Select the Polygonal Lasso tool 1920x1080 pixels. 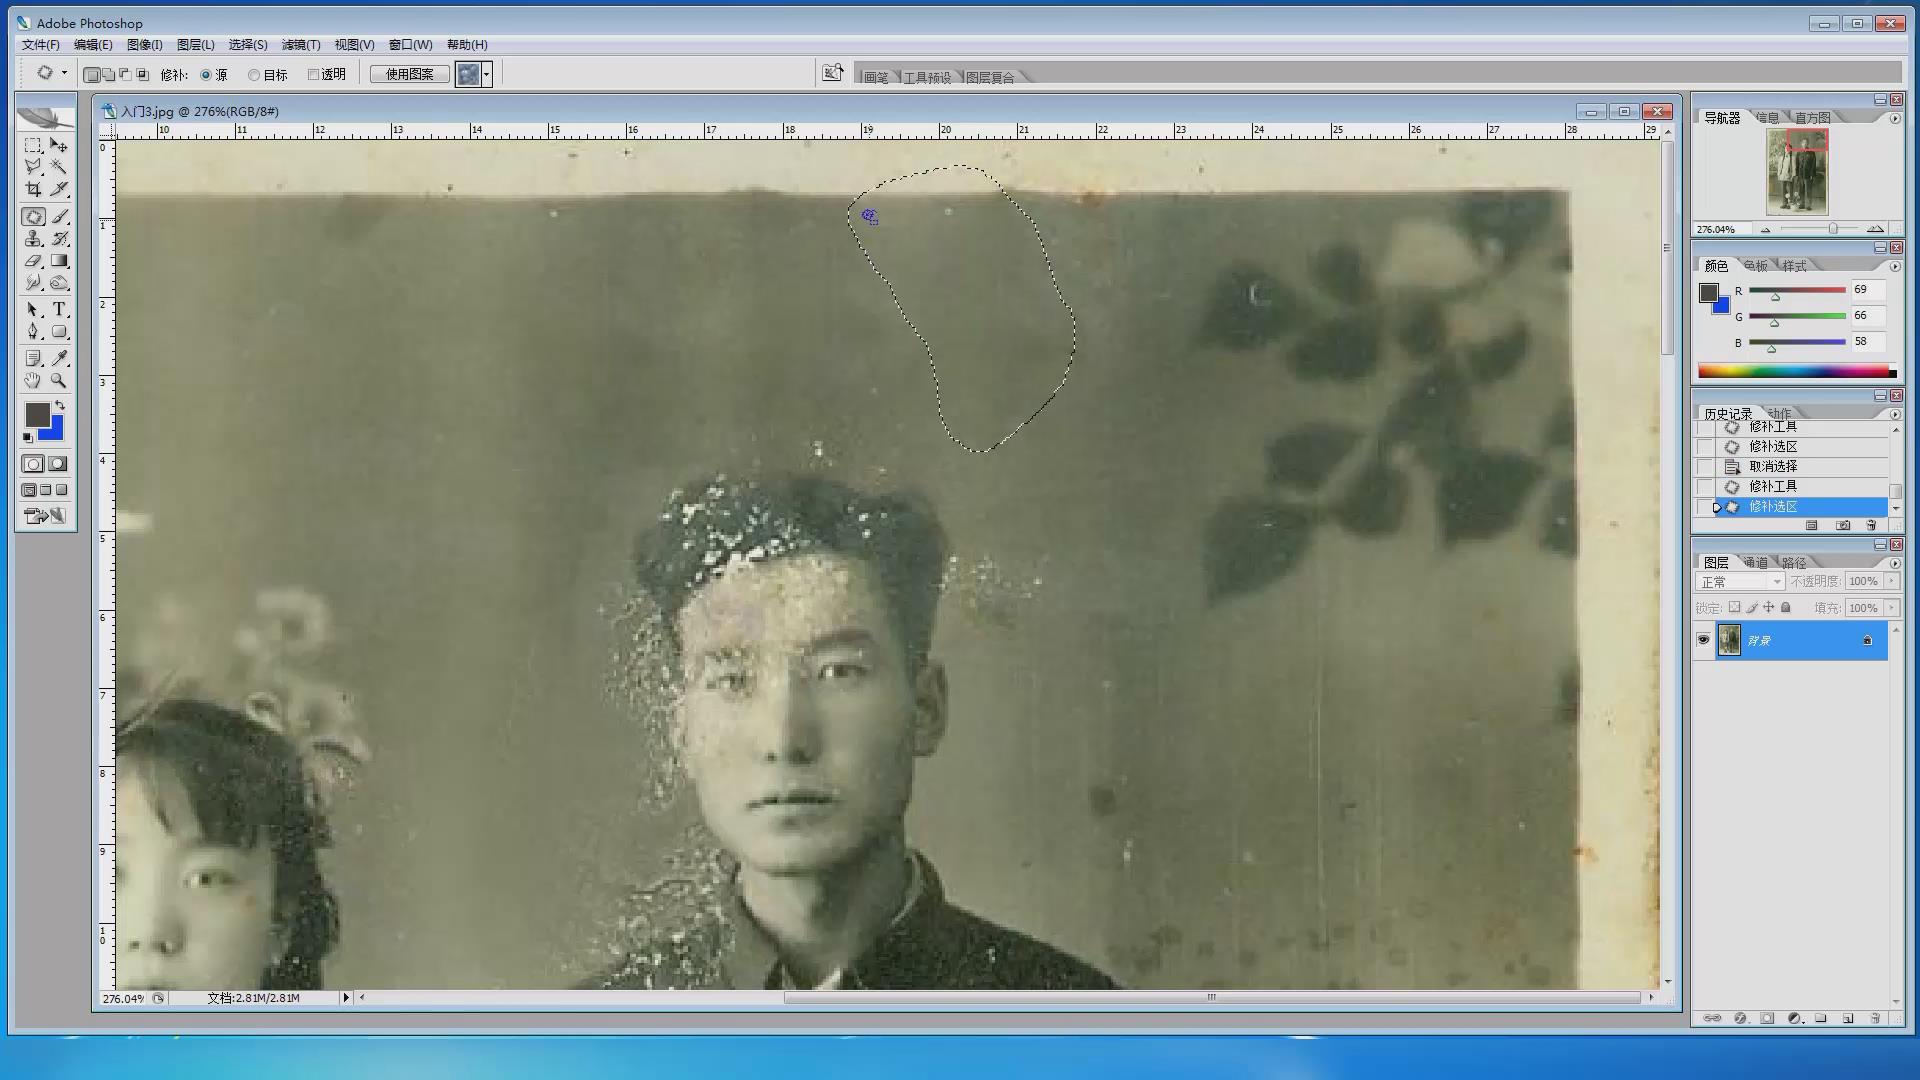tap(33, 167)
